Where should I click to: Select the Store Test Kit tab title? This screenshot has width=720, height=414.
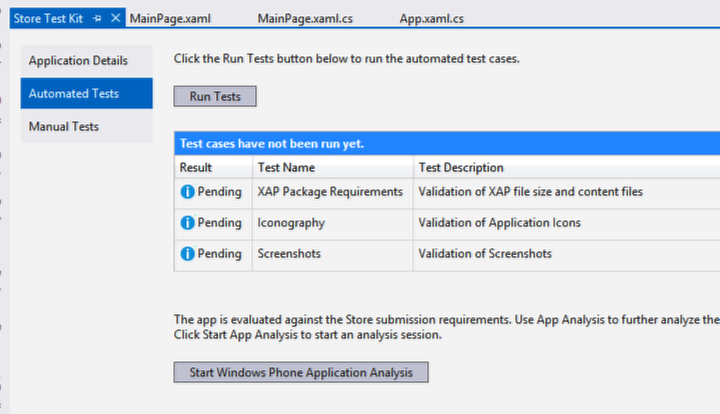(50, 19)
